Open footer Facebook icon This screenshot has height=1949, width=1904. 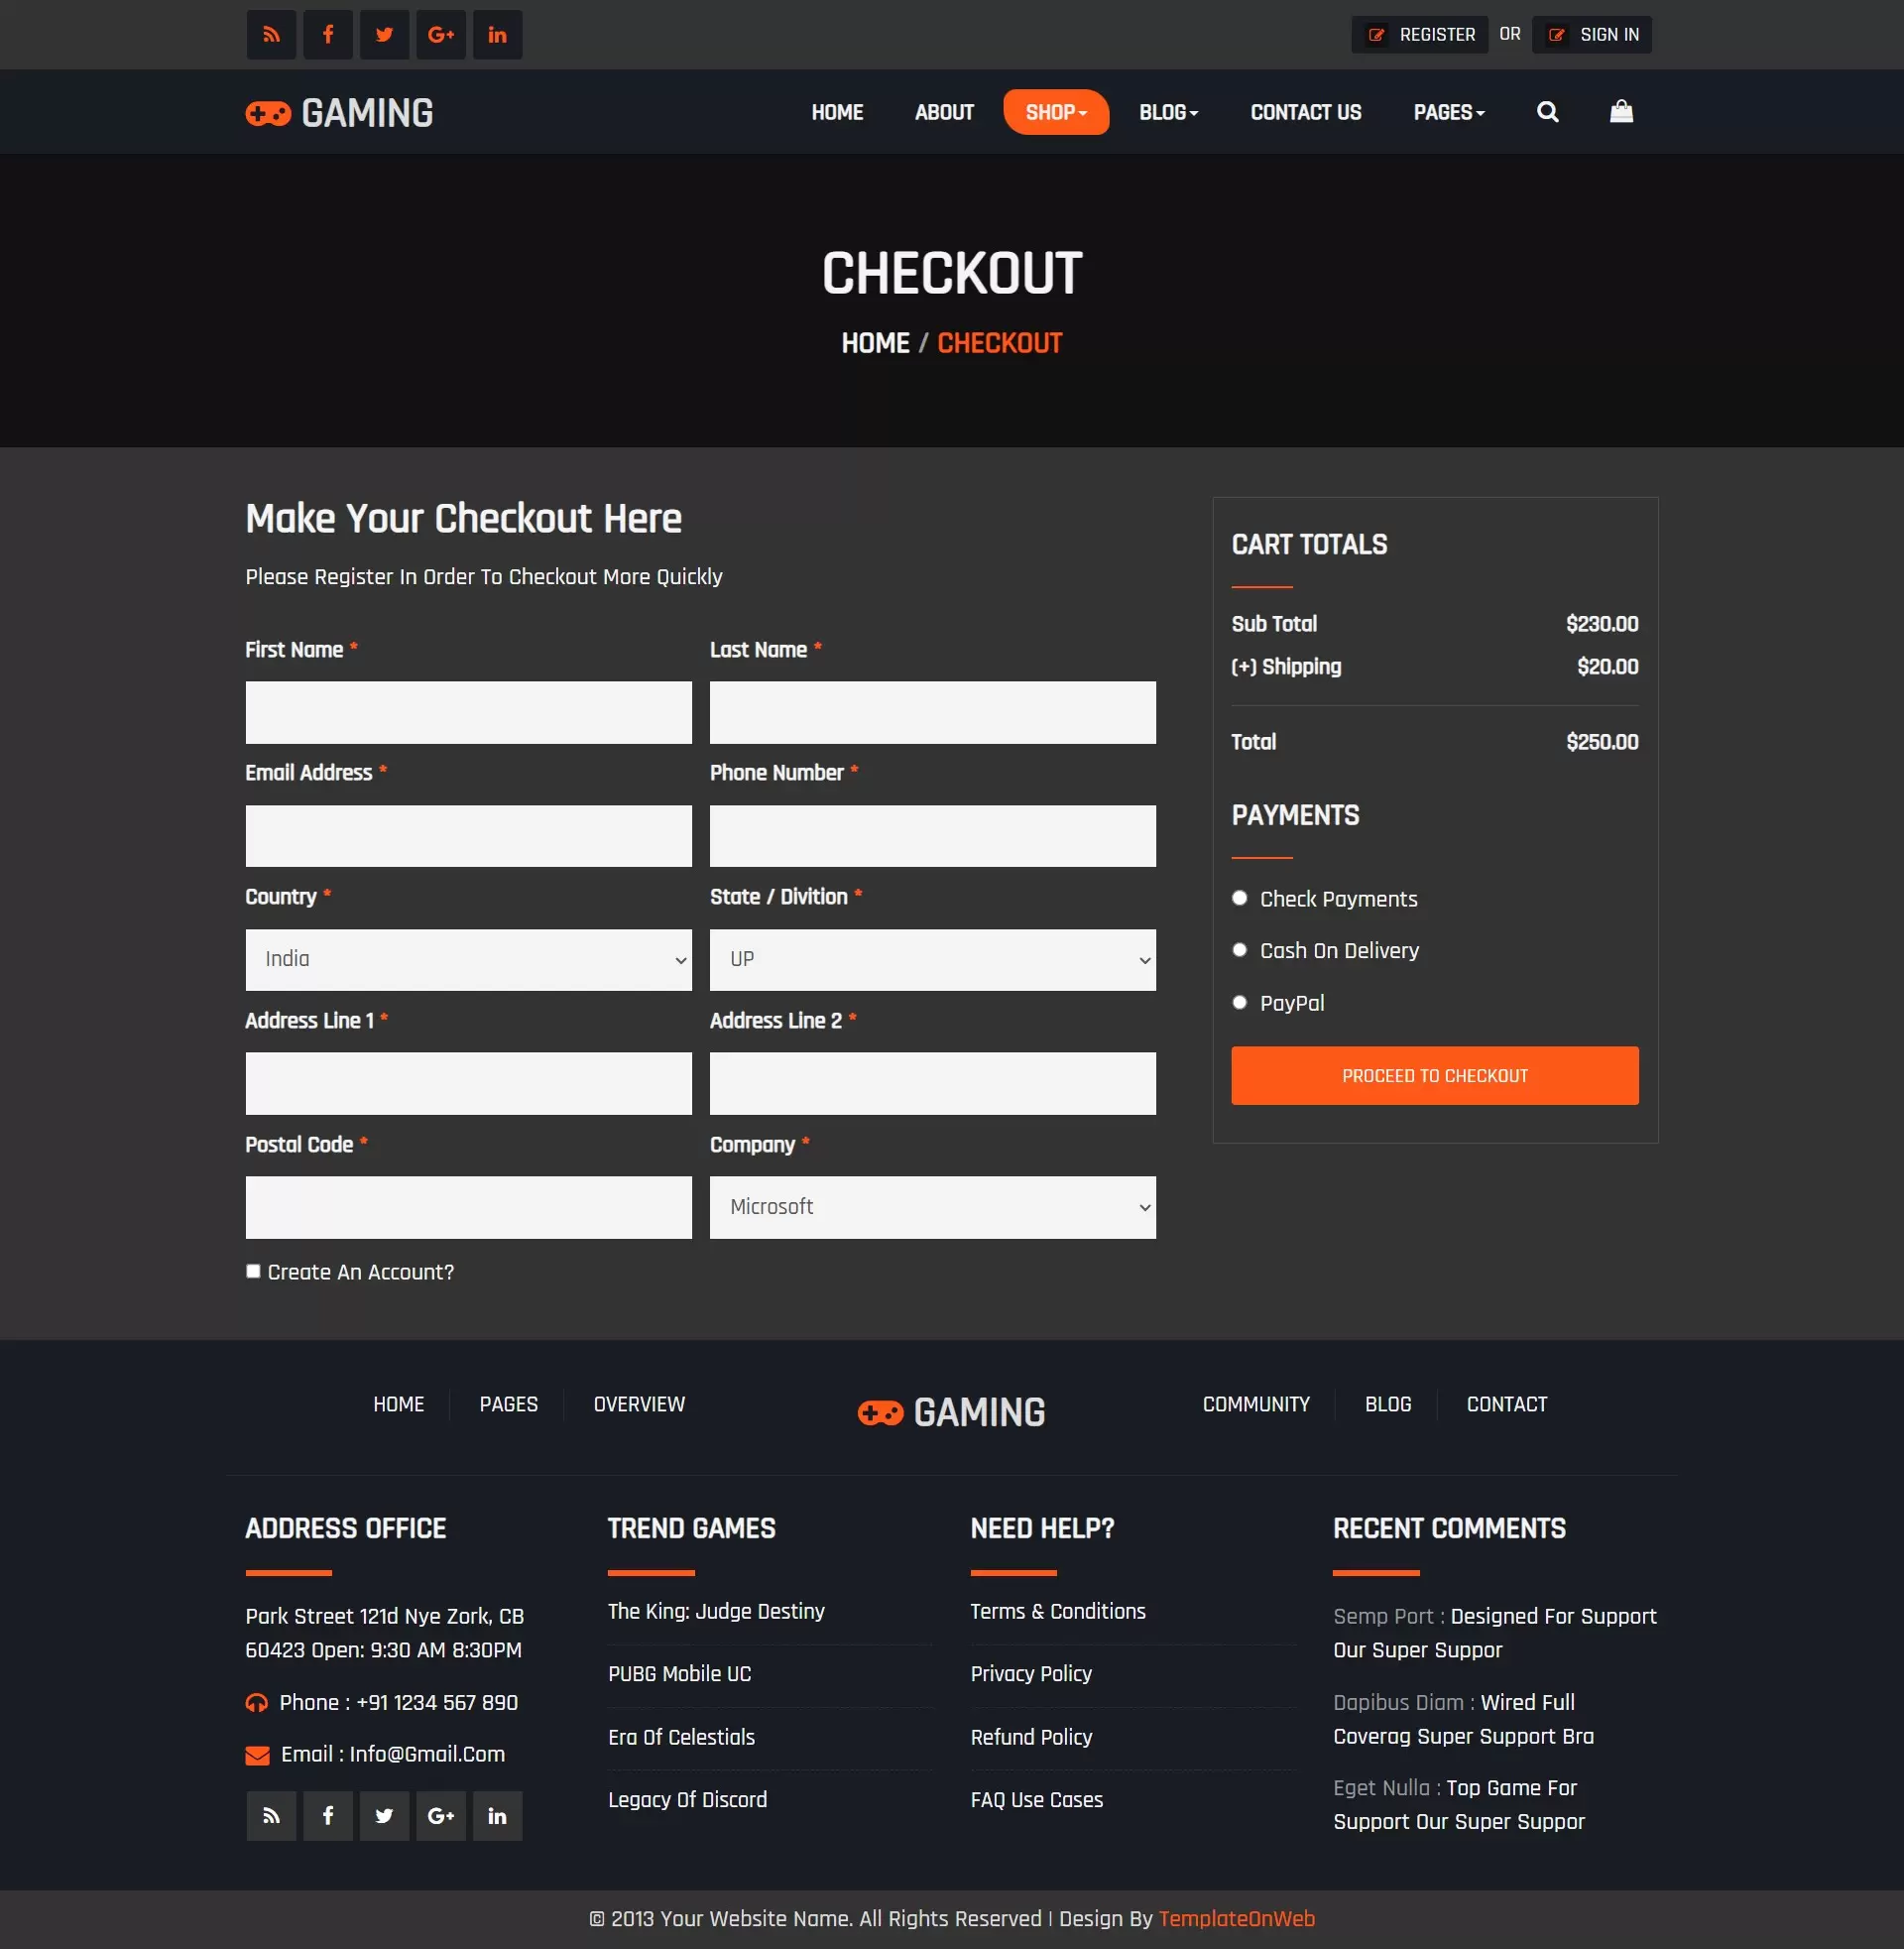point(328,1816)
